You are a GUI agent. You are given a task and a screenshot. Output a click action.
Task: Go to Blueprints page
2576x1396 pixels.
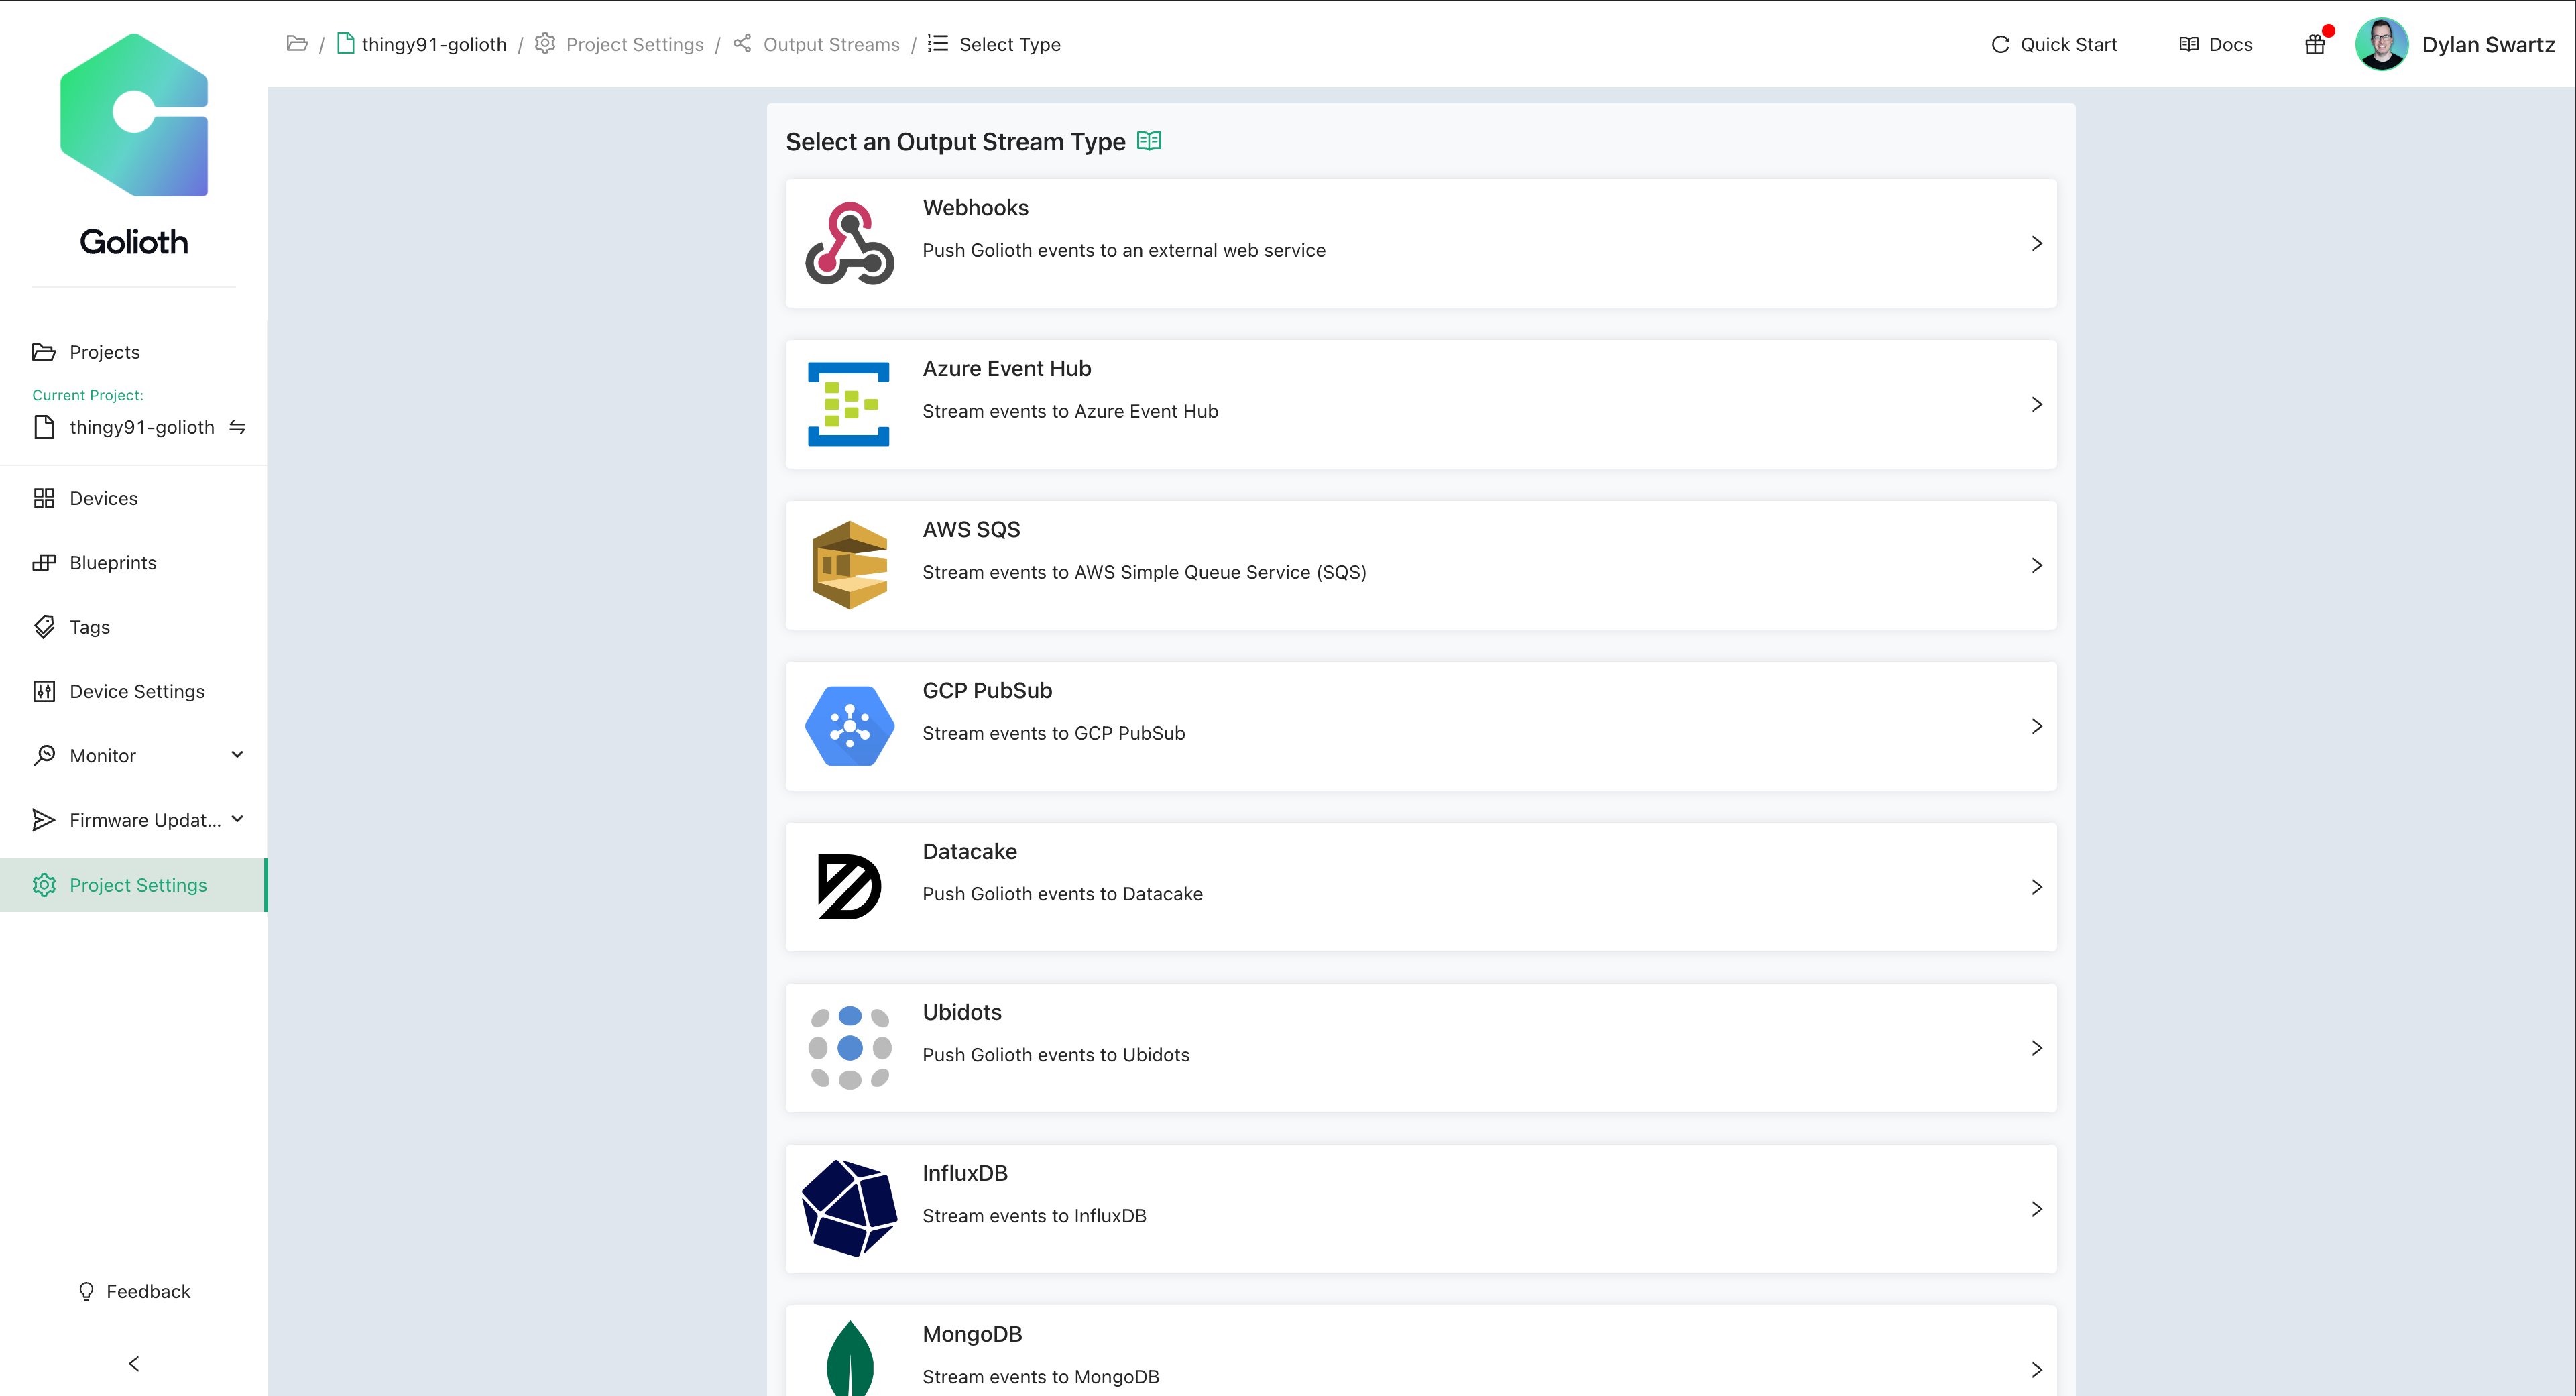tap(113, 562)
